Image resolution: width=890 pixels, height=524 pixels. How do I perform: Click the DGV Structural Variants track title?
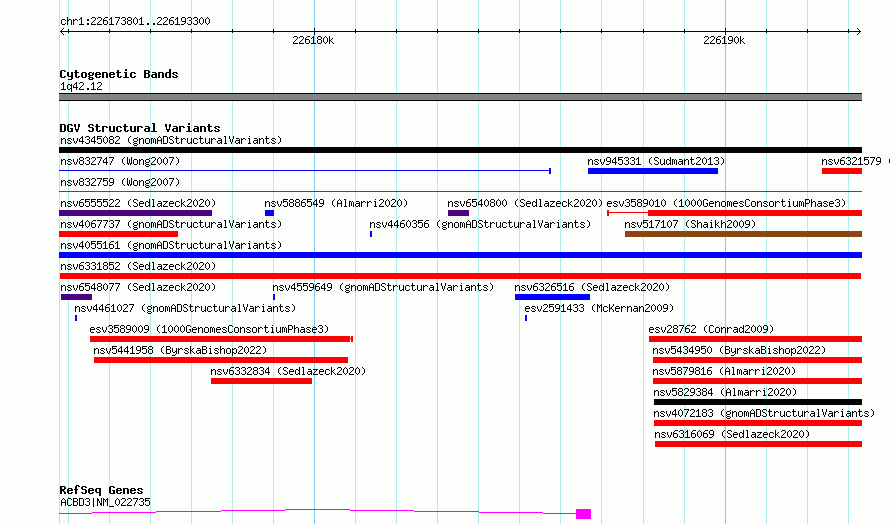tap(140, 128)
